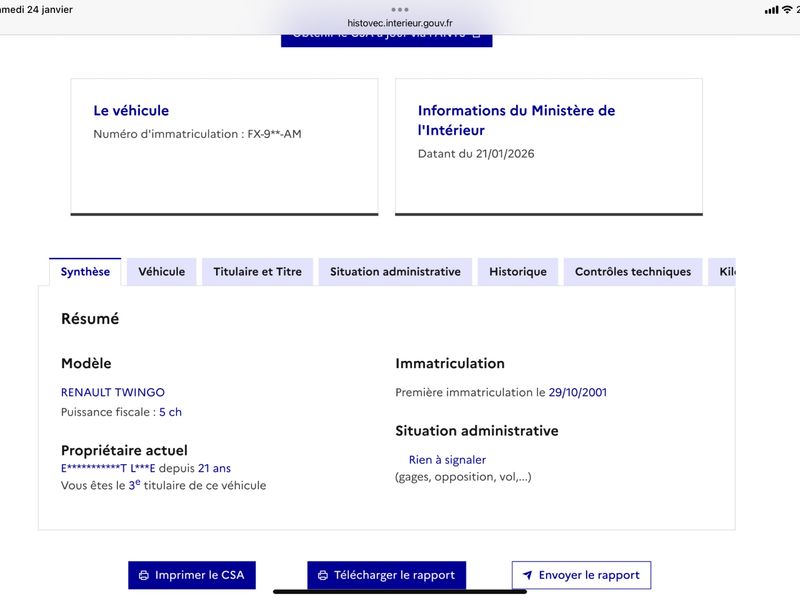Click printer icon on Imprimer le CSA
This screenshot has height=600, width=800.
coord(144,576)
